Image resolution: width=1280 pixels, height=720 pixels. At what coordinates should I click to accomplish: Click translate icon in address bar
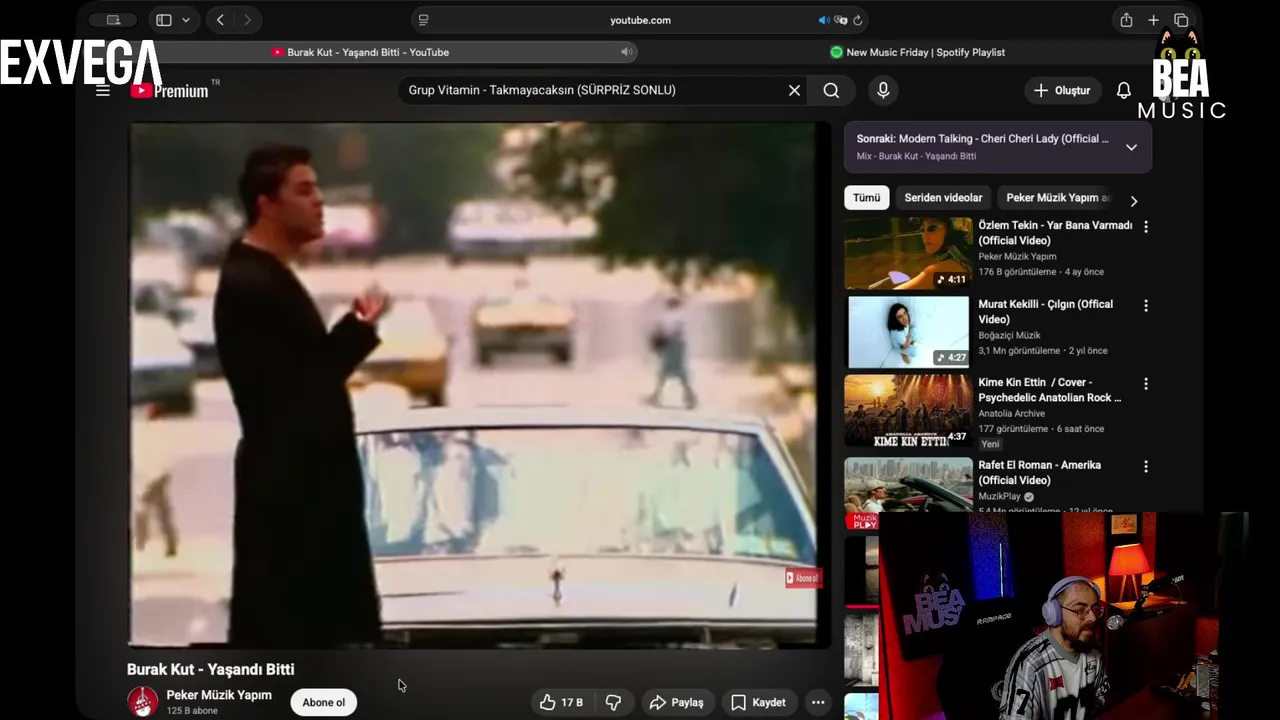[x=841, y=20]
